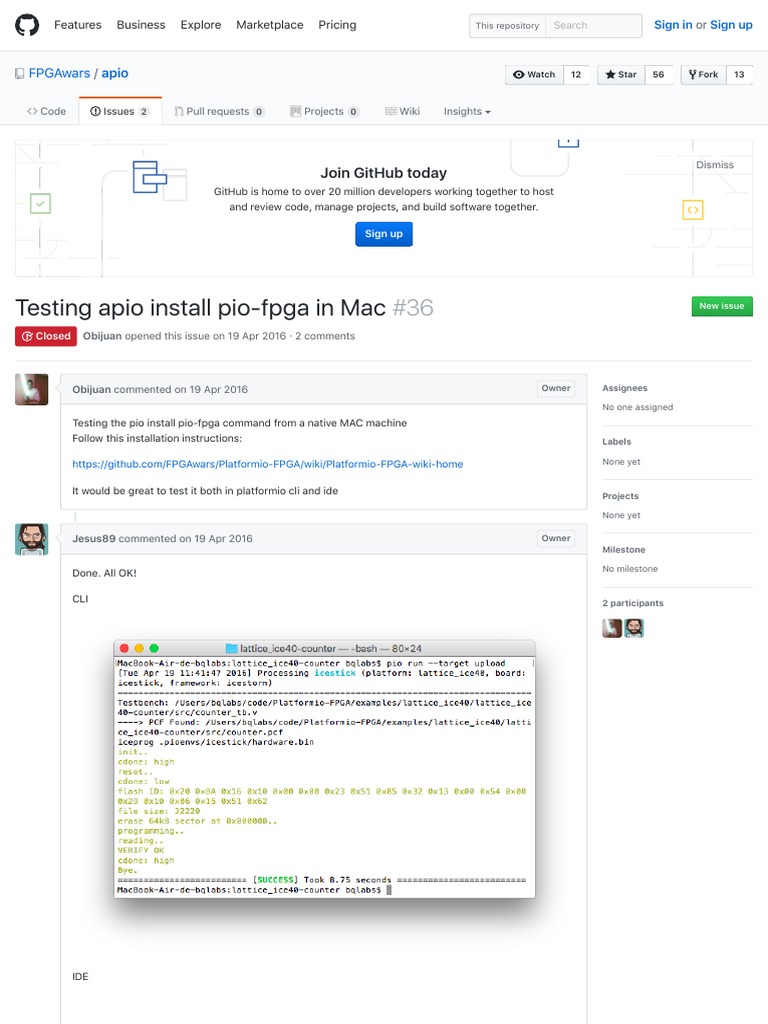This screenshot has height=1024, width=768.
Task: Switch to the Code tab
Action: coord(46,111)
